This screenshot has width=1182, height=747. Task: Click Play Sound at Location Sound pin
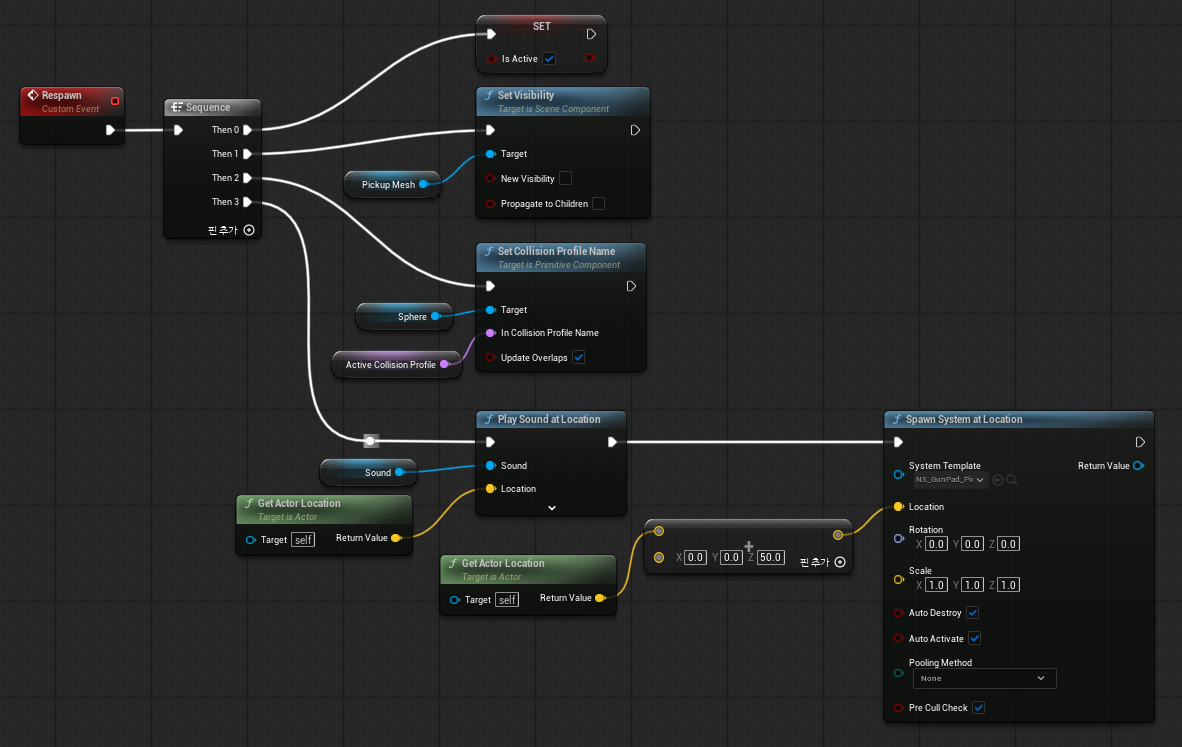[x=491, y=466]
